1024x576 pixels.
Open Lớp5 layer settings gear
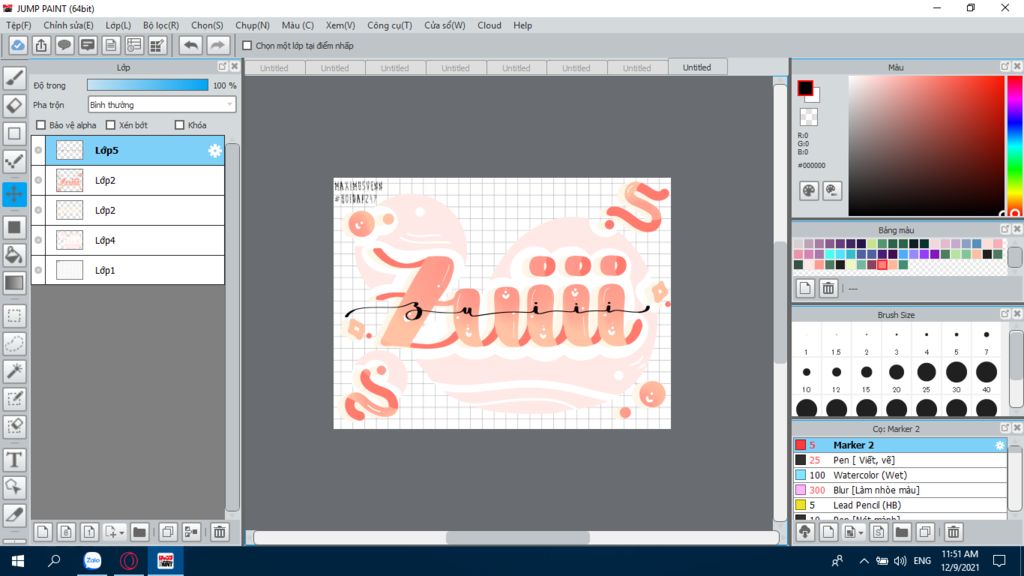pos(215,151)
